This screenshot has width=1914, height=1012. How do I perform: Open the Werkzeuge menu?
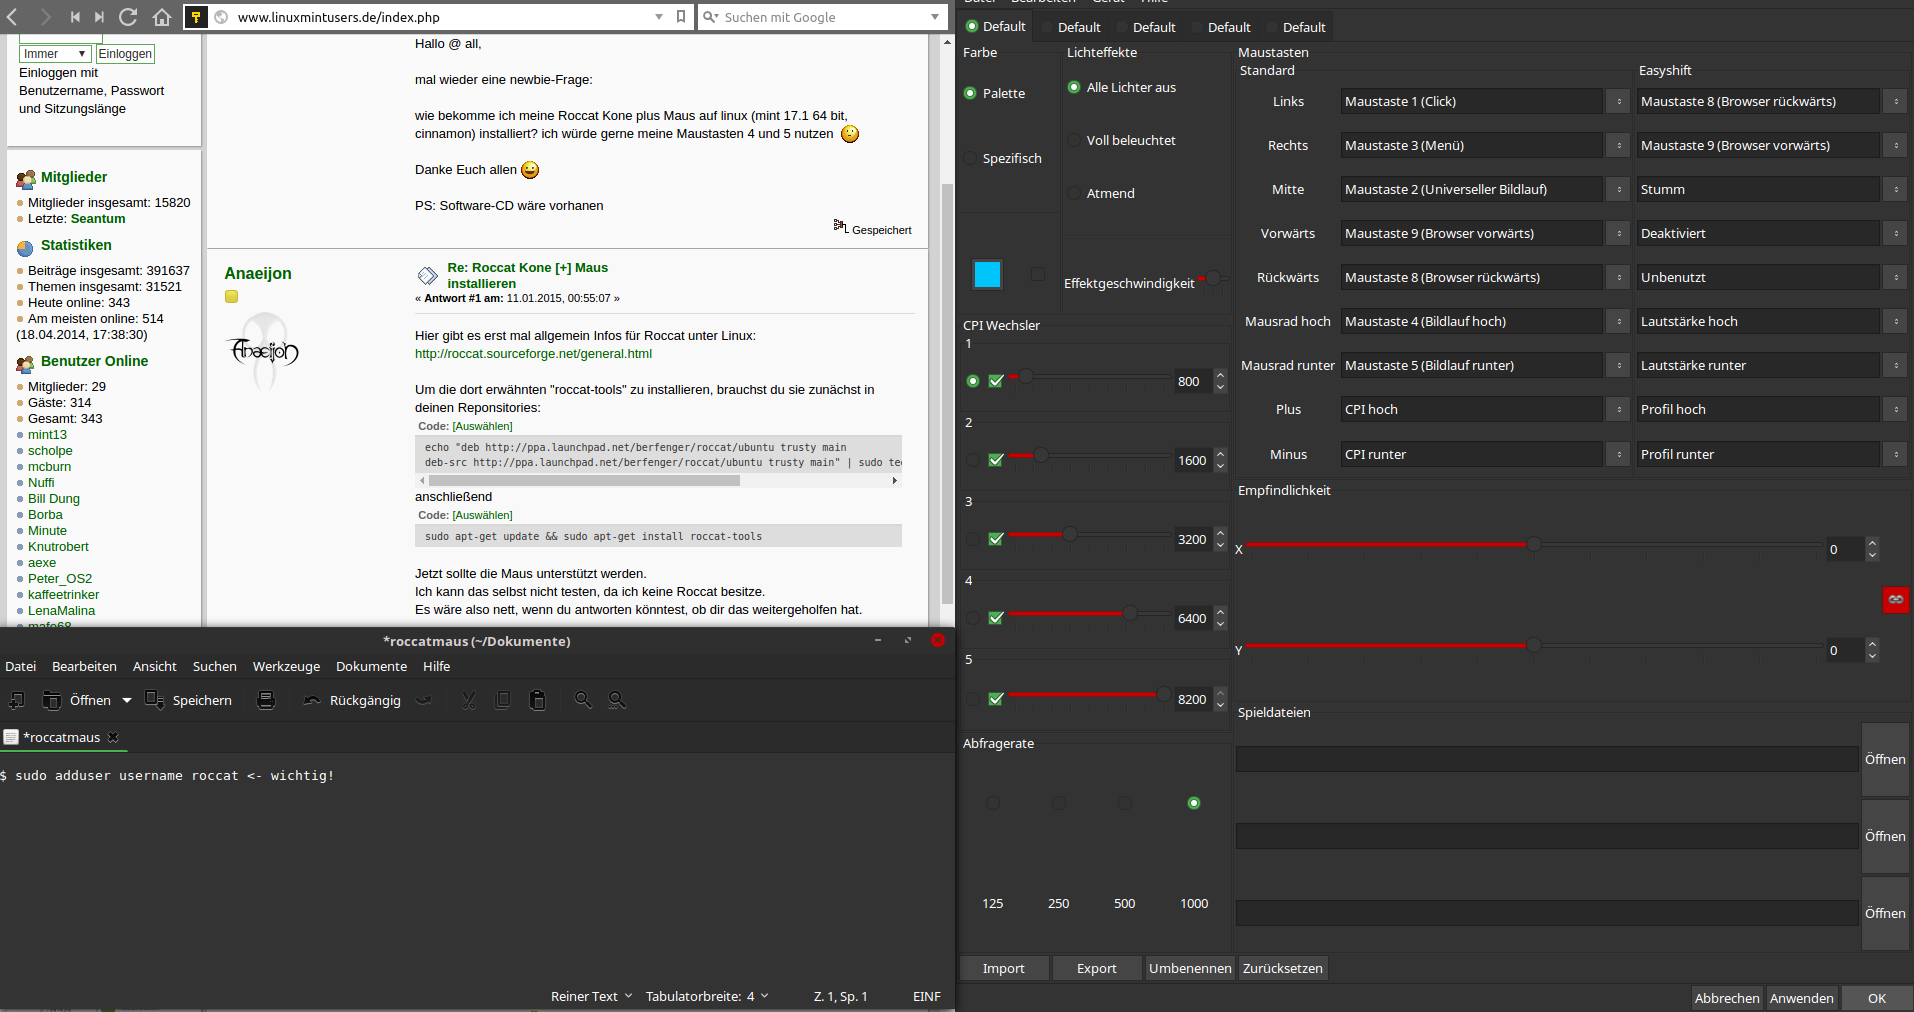pos(286,666)
